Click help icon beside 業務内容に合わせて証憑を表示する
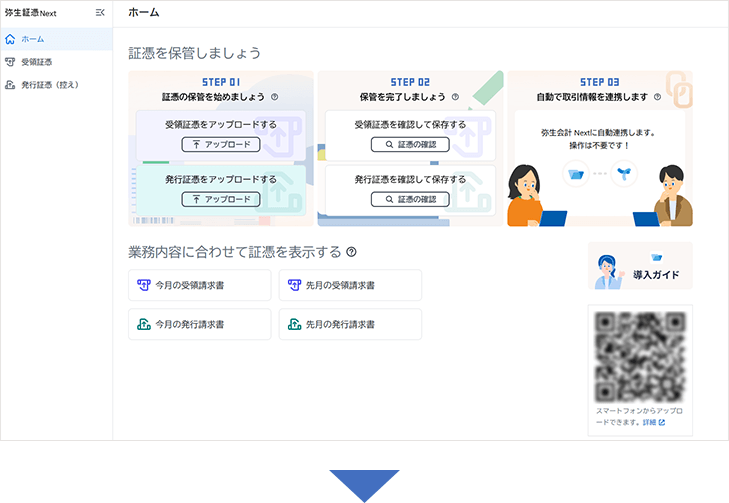The width and height of the screenshot is (729, 503). point(351,252)
